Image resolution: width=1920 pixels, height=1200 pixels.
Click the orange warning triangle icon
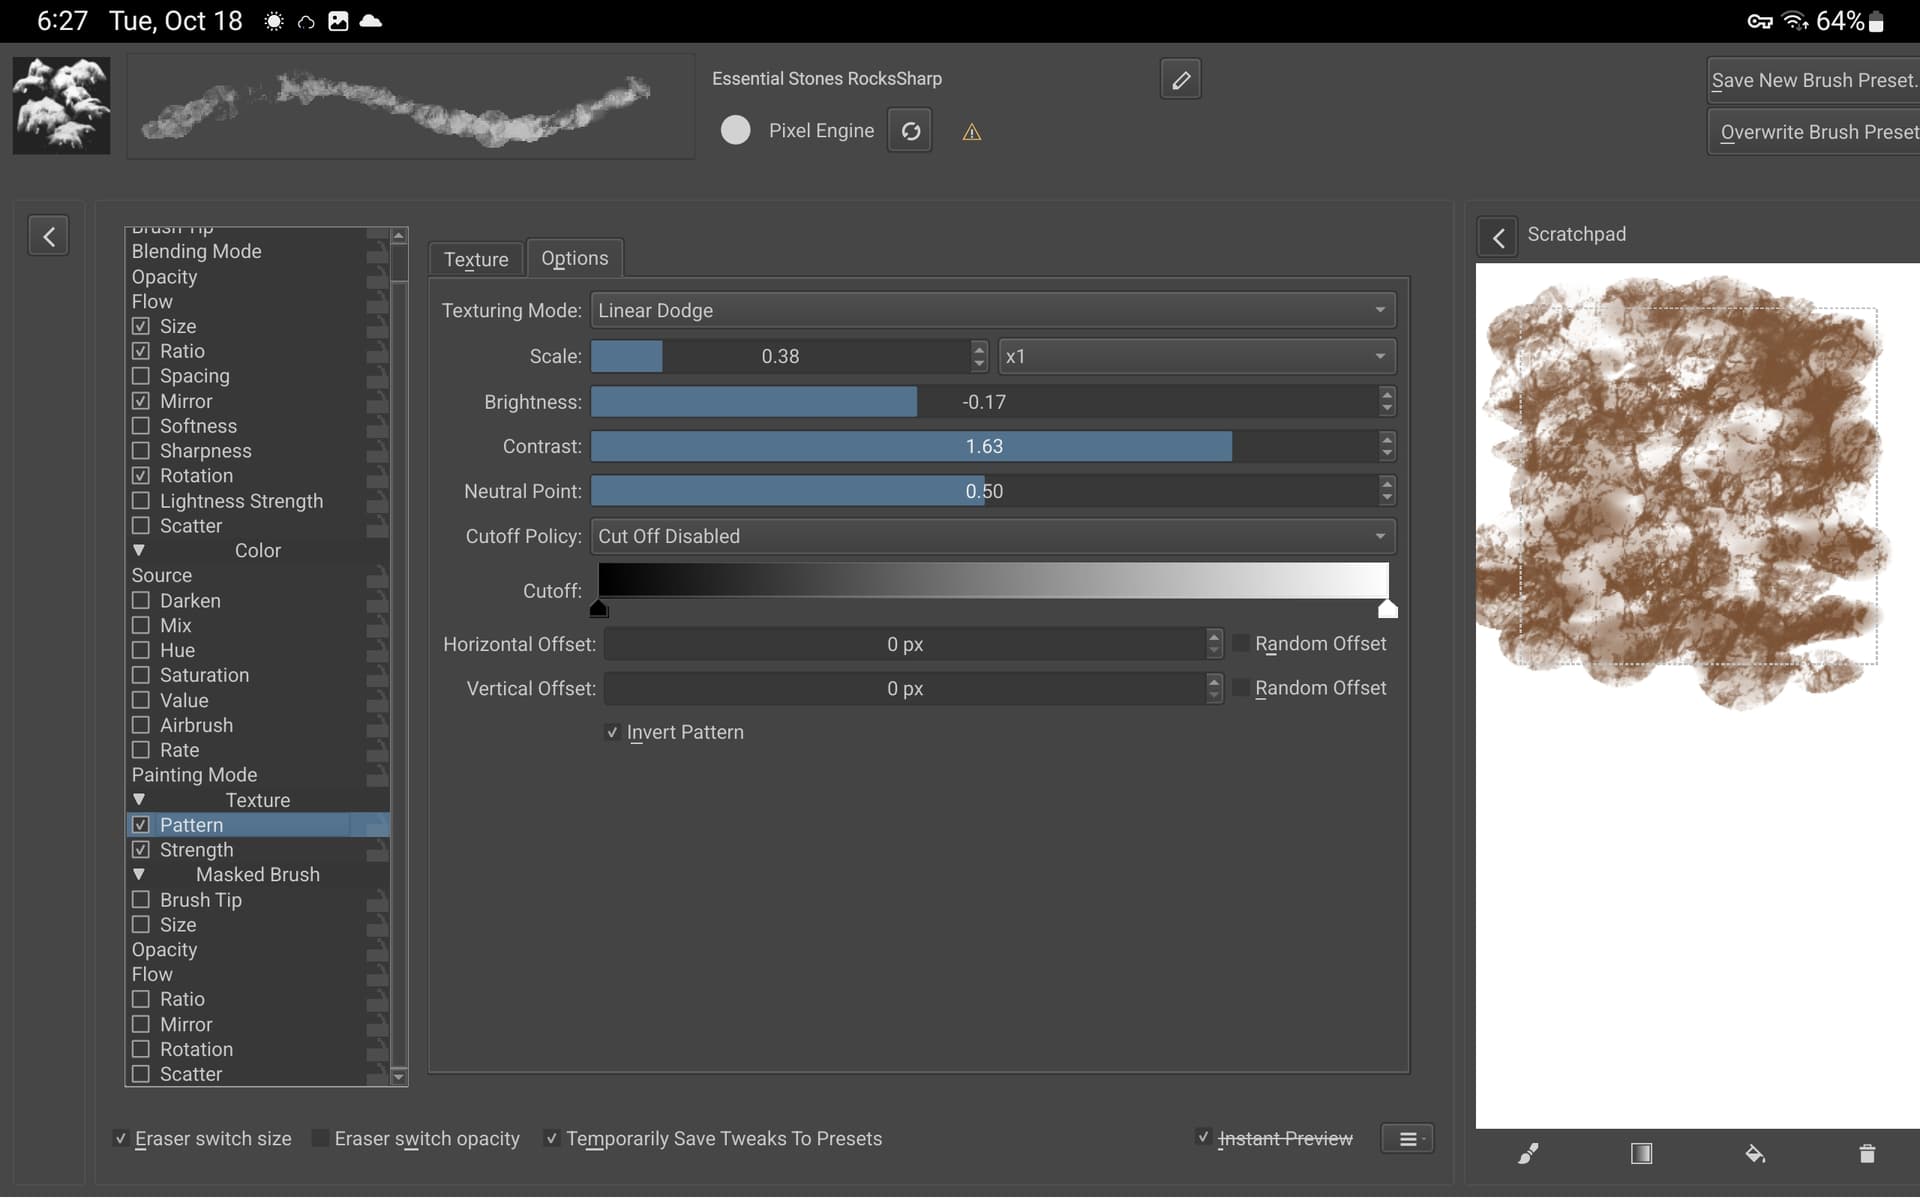(x=971, y=132)
